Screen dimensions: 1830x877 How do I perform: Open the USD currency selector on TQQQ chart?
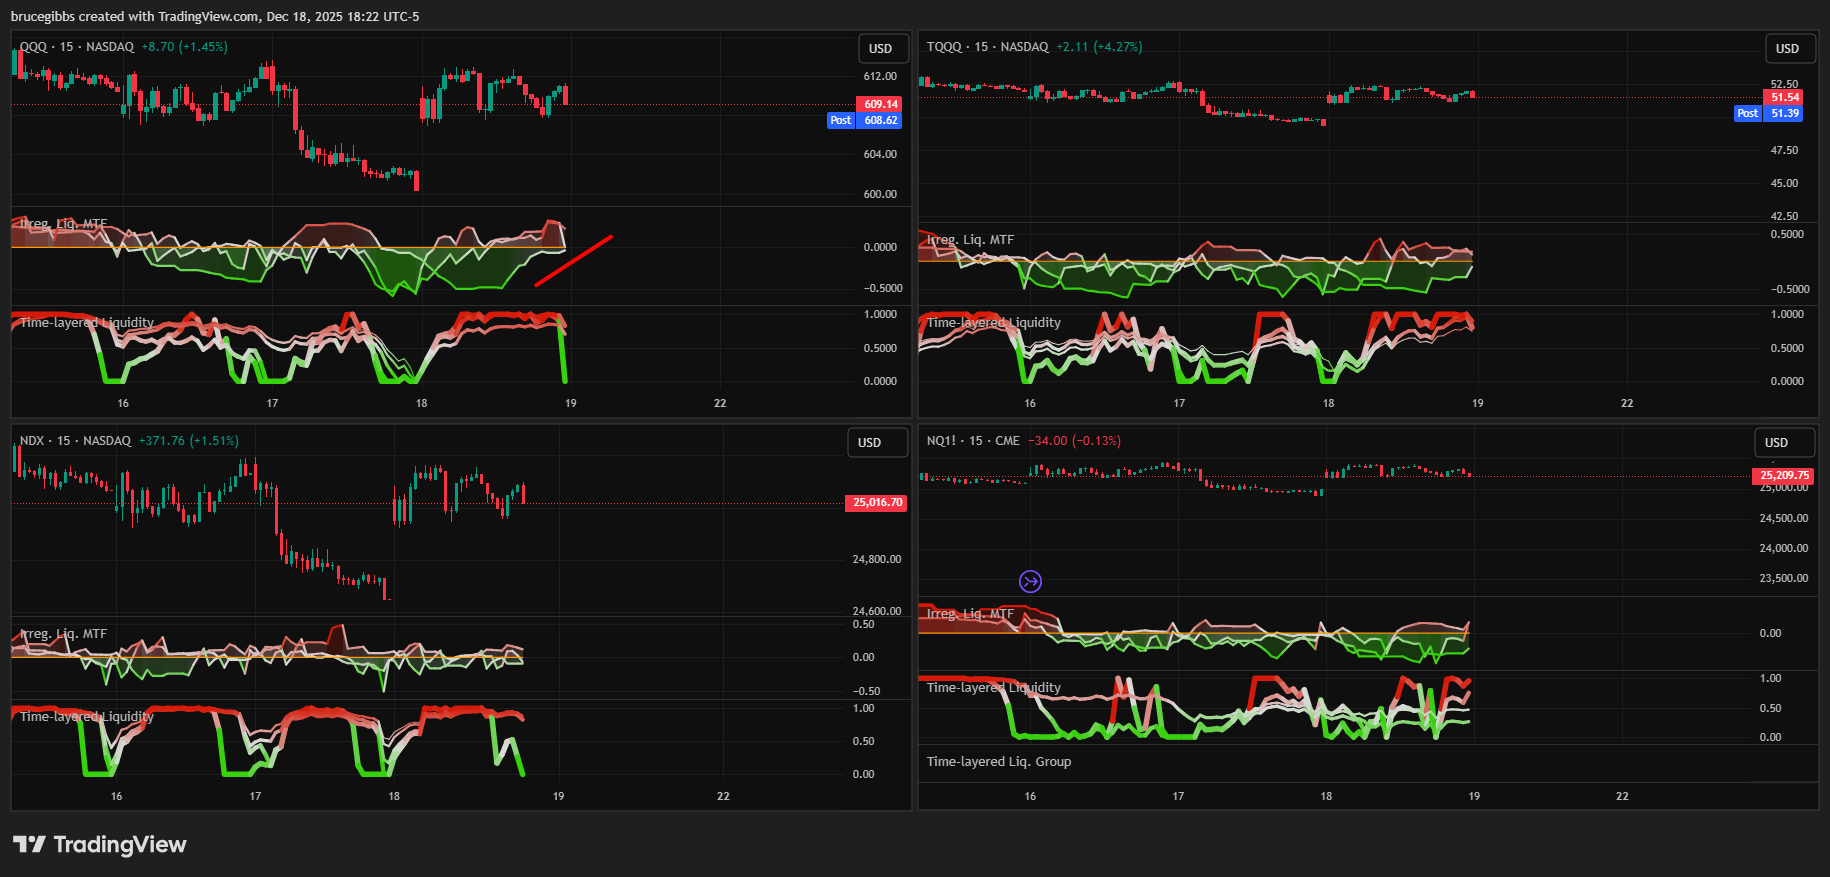tap(1787, 49)
